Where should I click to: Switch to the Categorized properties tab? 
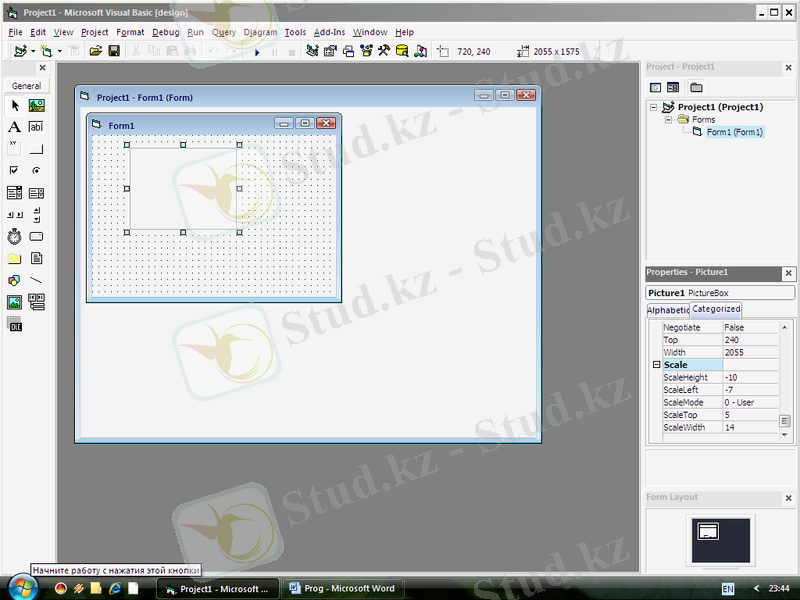click(x=716, y=309)
